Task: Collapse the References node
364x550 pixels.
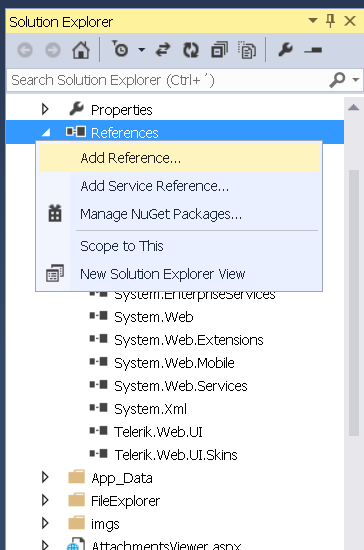Action: coord(46,133)
